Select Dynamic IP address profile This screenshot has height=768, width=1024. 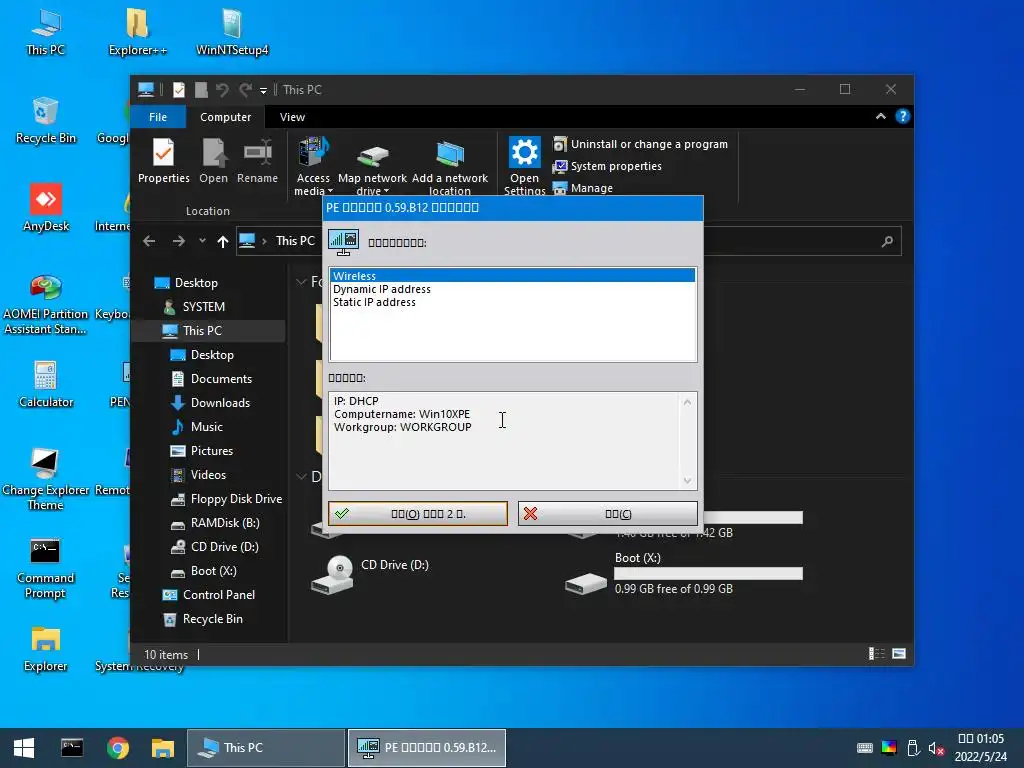click(x=513, y=289)
